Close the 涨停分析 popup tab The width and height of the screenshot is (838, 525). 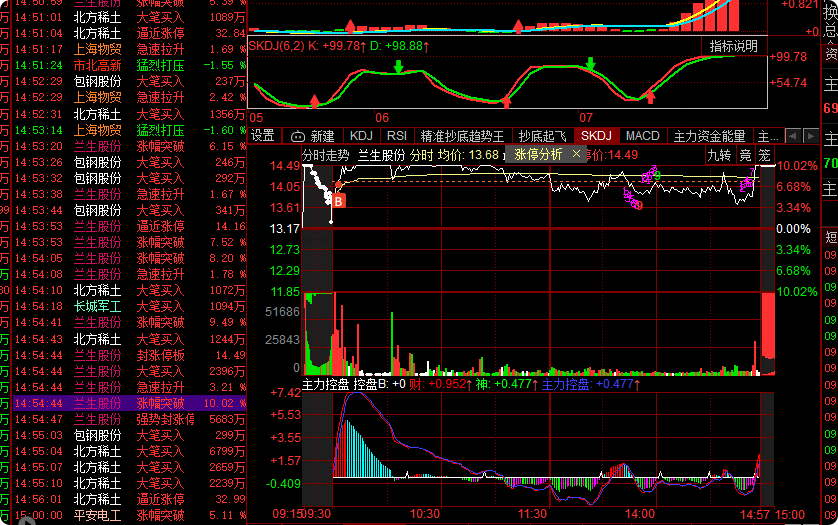(x=576, y=154)
